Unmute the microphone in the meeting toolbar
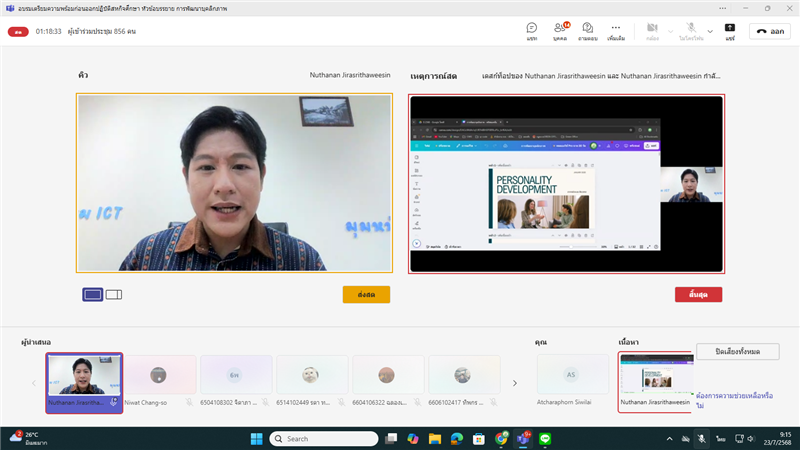Image resolution: width=800 pixels, height=450 pixels. pos(686,30)
